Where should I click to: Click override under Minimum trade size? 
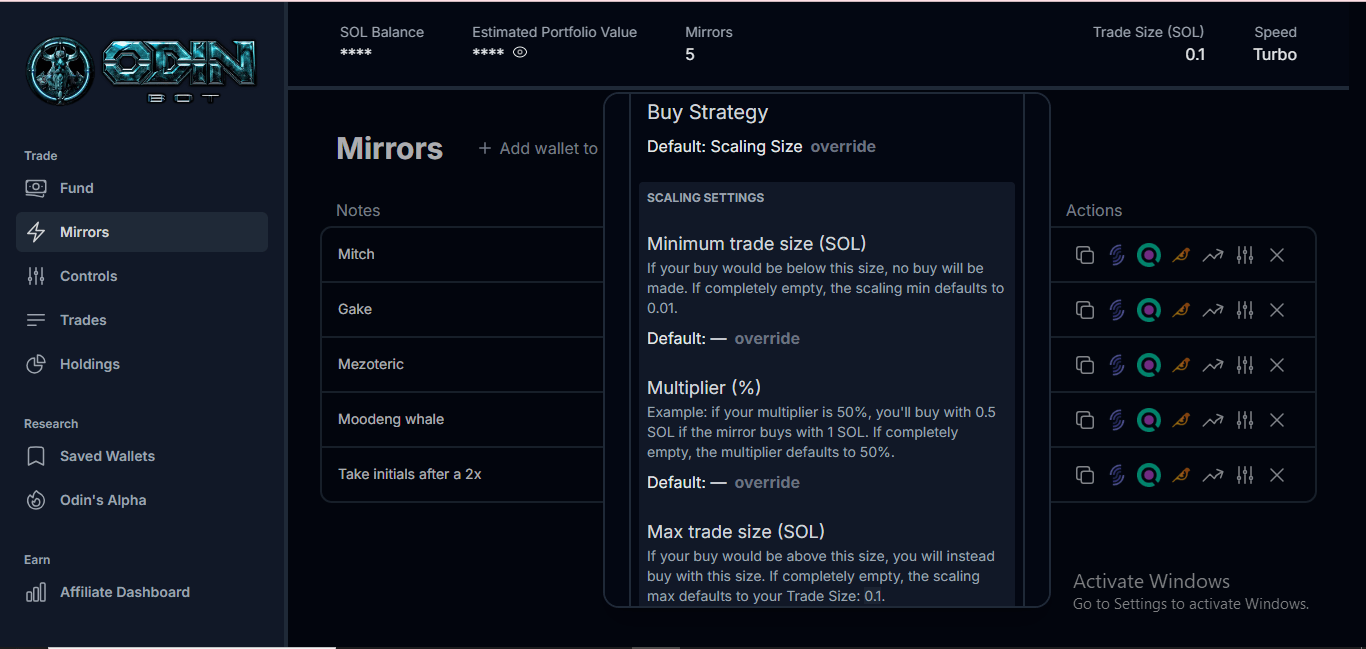(767, 338)
